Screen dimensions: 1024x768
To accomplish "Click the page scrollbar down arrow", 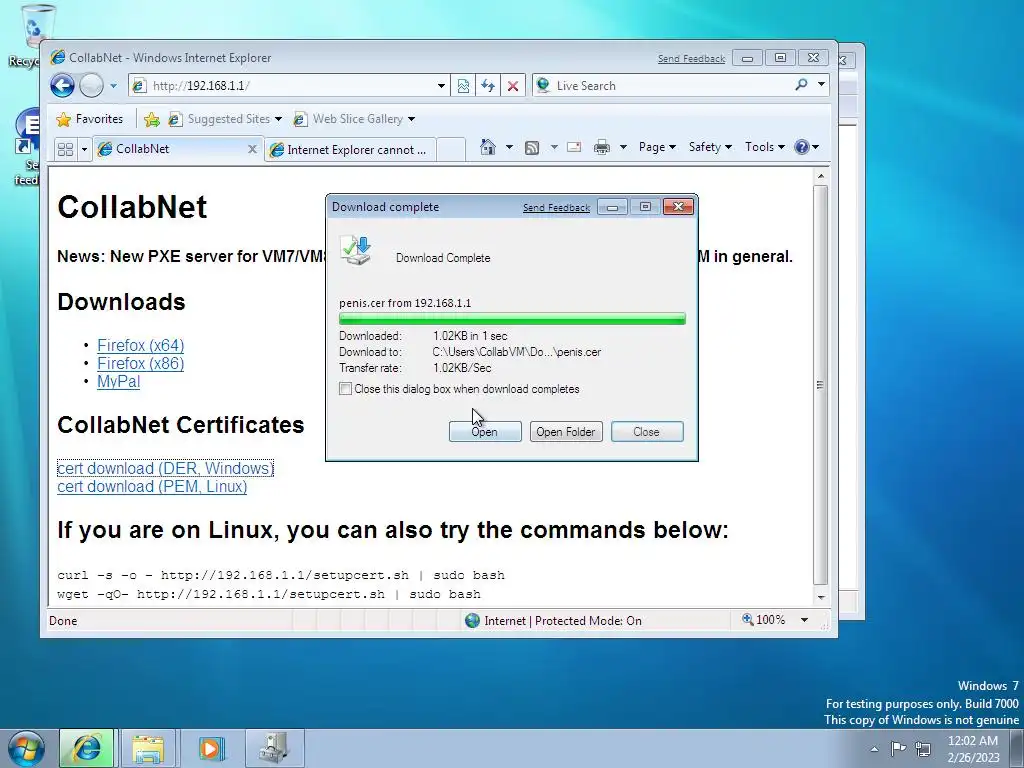I will click(821, 597).
